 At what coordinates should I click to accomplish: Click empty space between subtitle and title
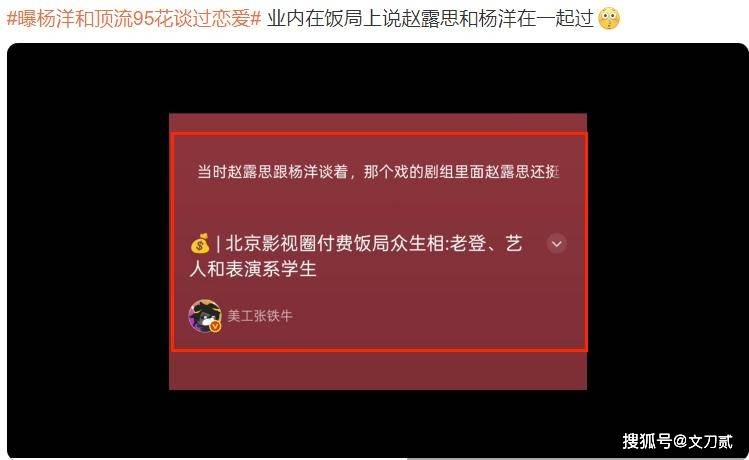(x=378, y=206)
